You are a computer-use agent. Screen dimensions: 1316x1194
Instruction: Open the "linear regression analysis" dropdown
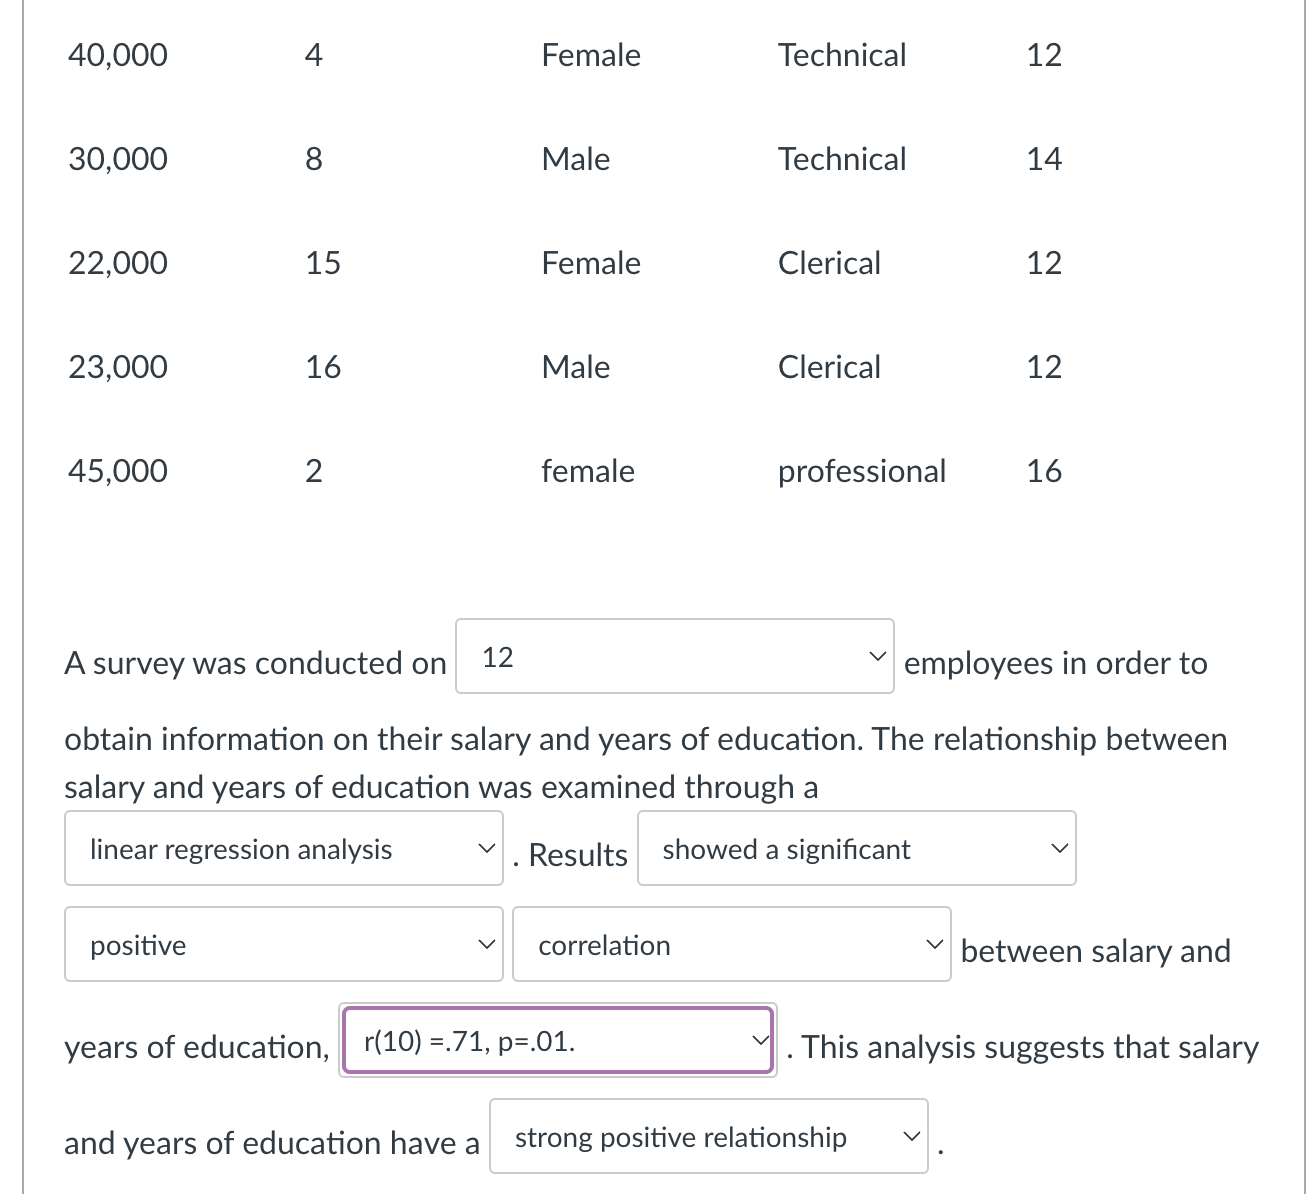(x=283, y=849)
